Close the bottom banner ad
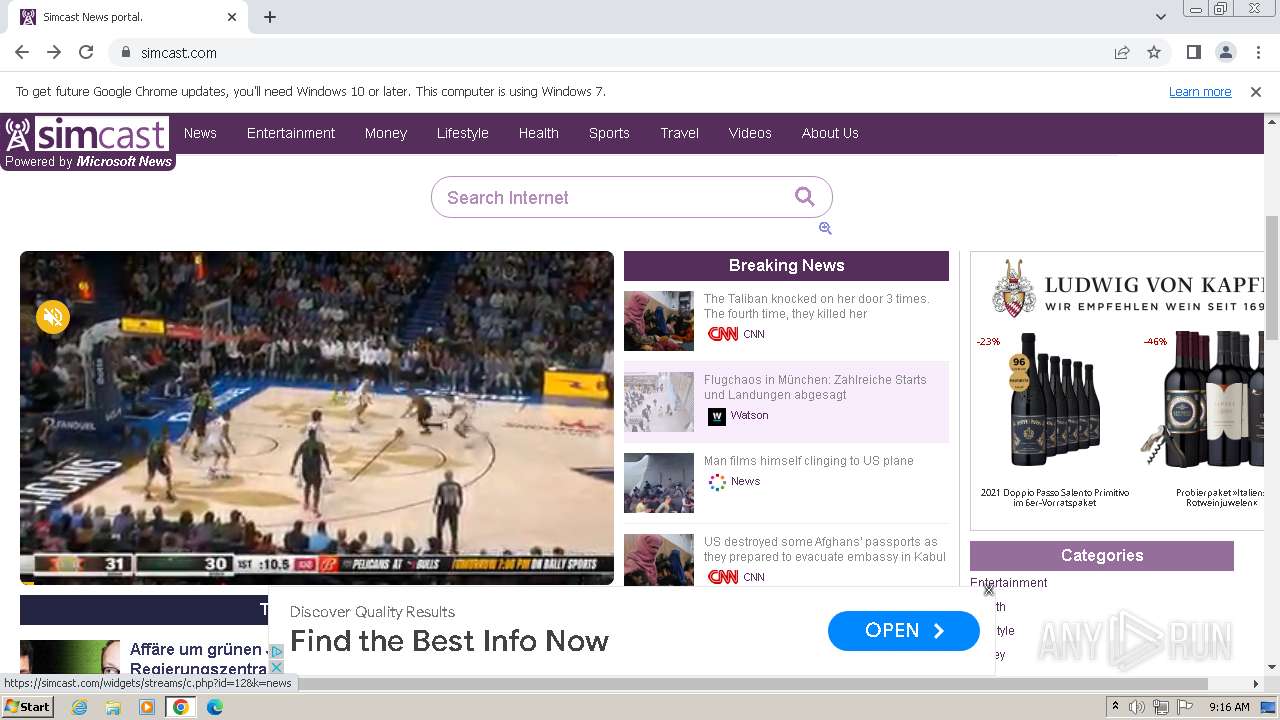This screenshot has height=720, width=1280. (988, 590)
